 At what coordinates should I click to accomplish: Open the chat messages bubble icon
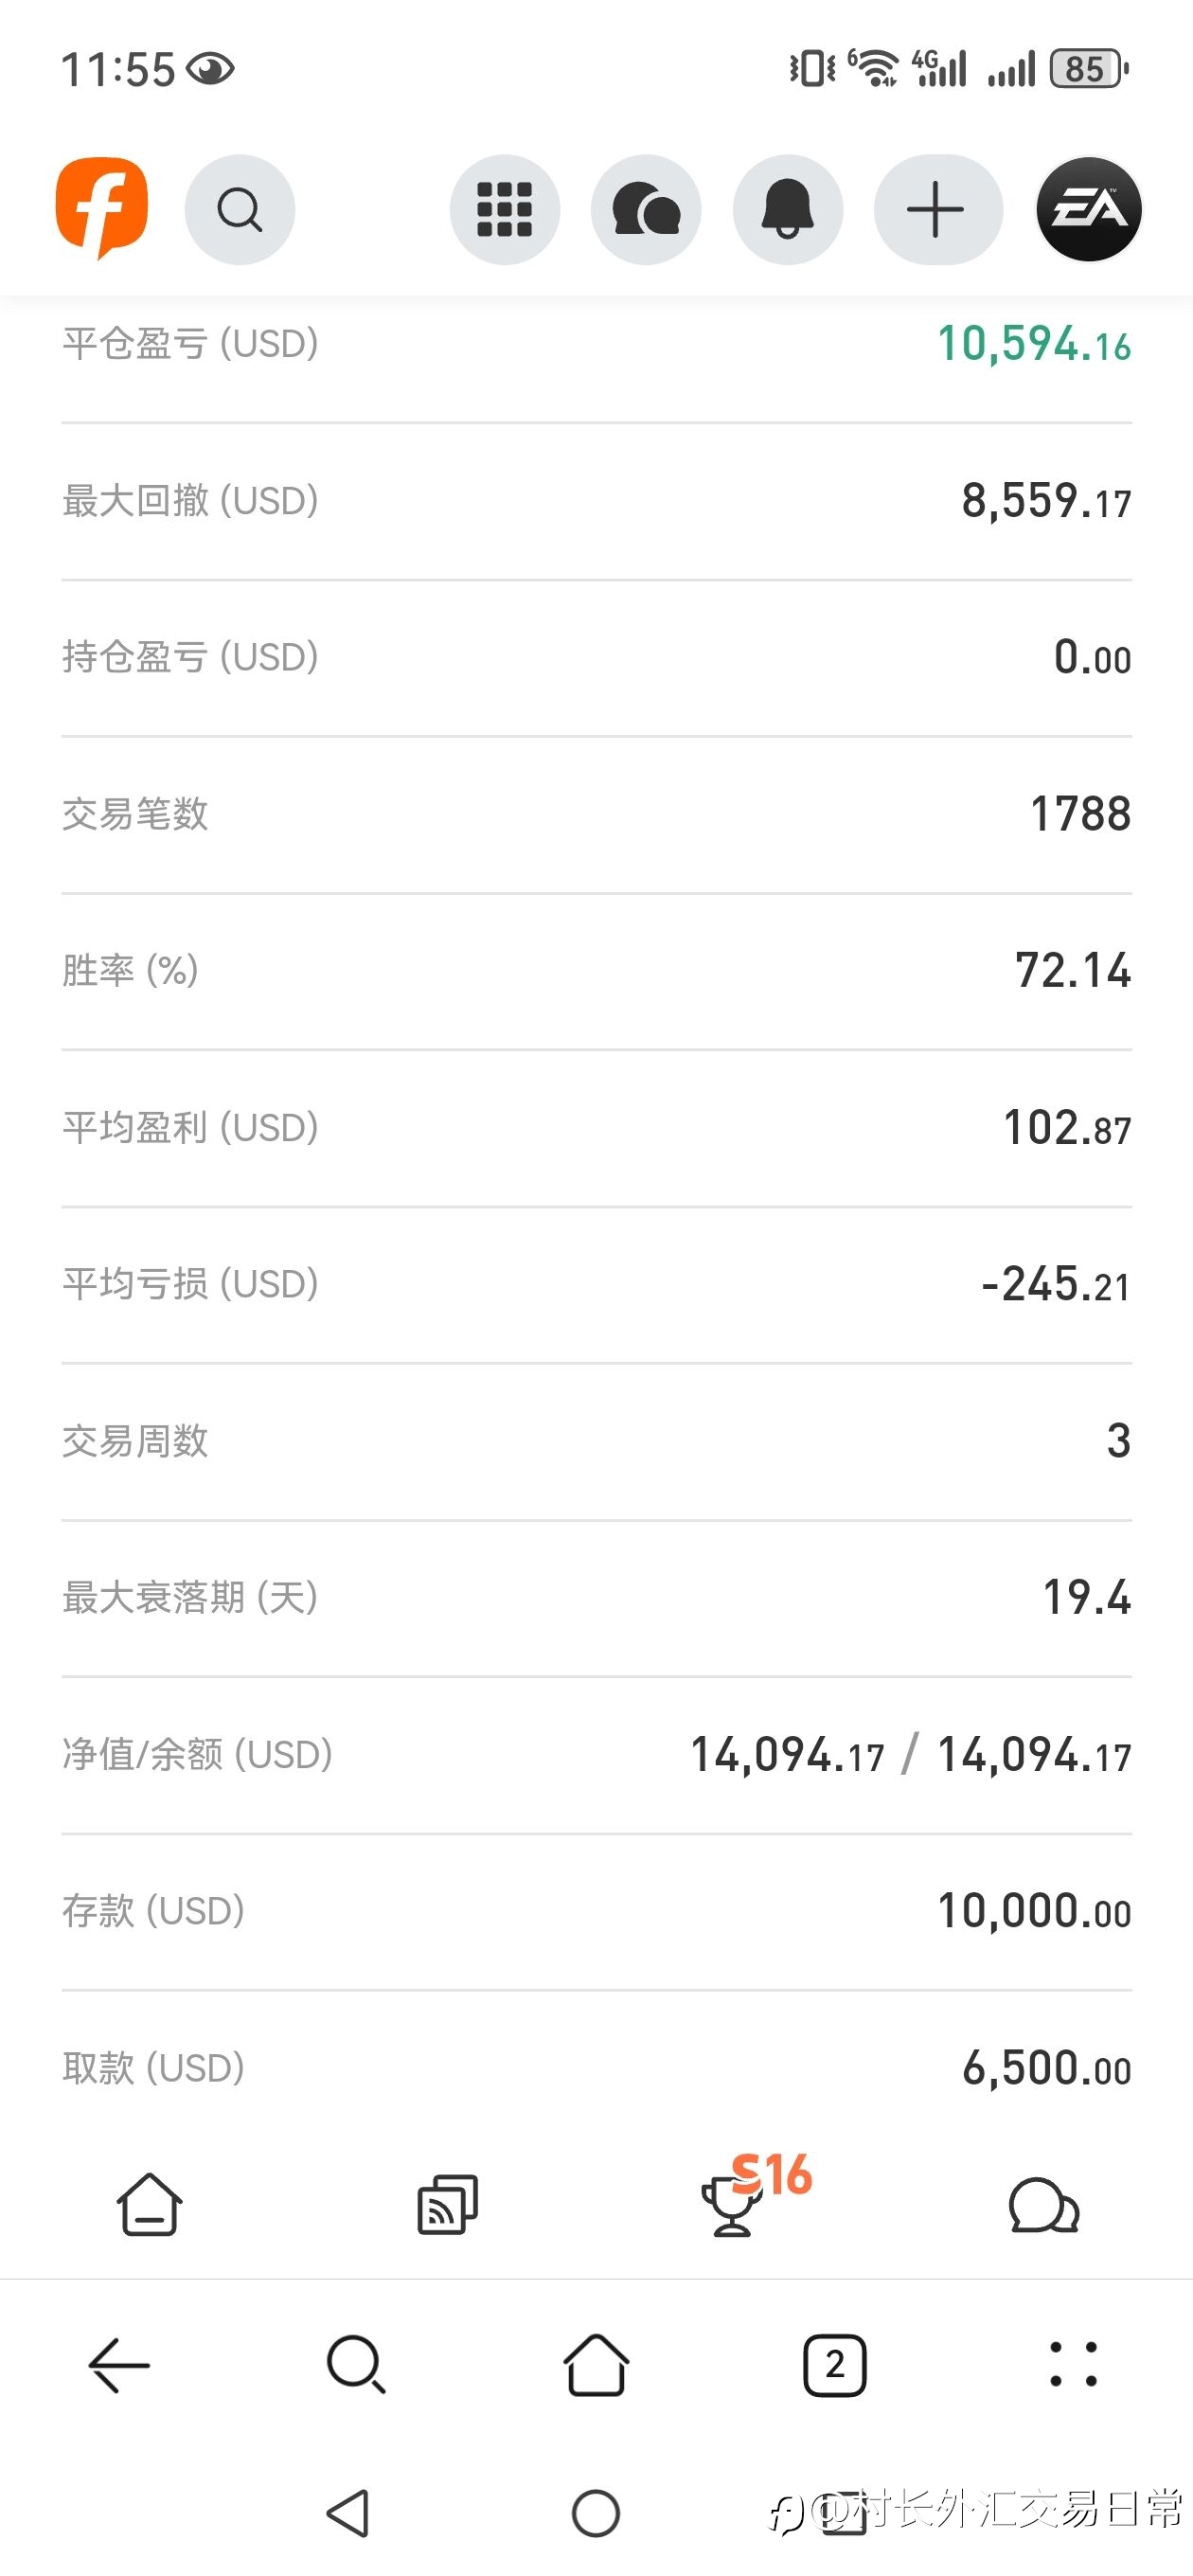pyautogui.click(x=646, y=210)
